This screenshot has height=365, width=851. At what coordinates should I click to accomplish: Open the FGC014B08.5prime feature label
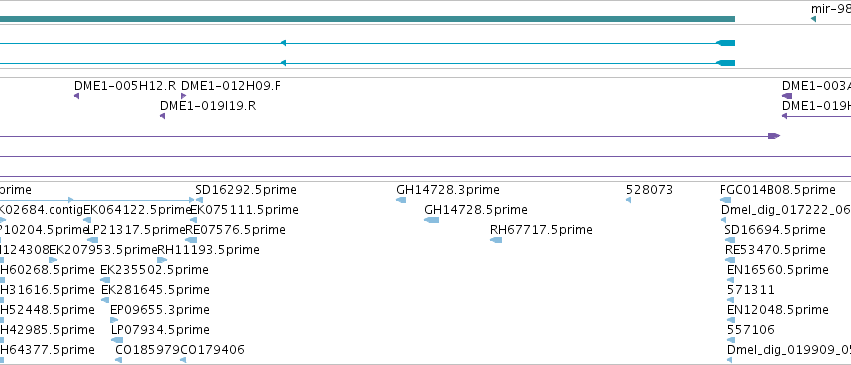click(778, 190)
